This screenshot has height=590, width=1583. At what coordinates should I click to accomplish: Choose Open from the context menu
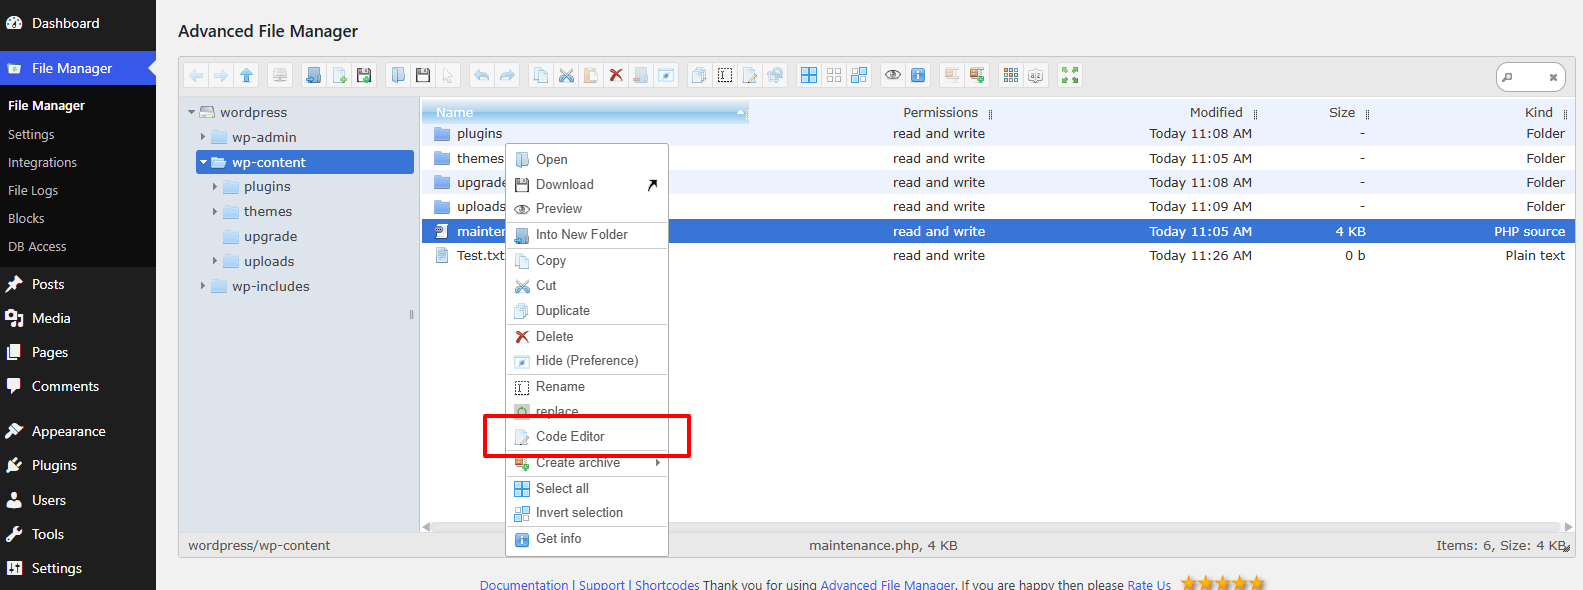click(x=587, y=159)
